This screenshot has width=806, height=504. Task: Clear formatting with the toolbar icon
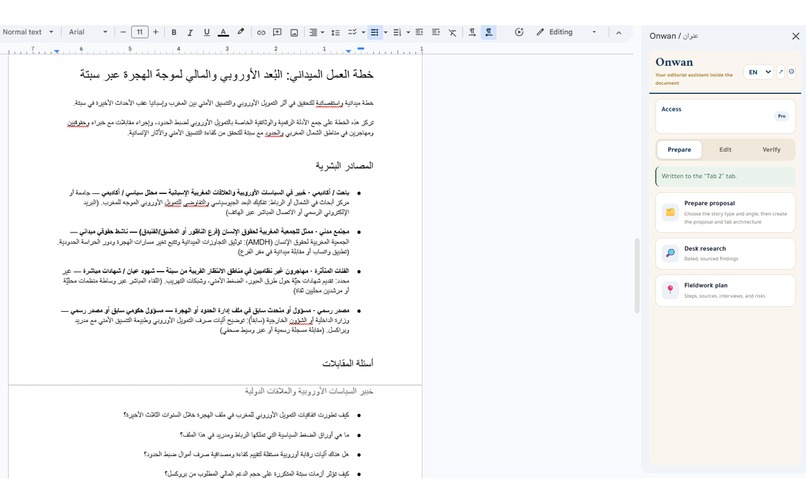[x=452, y=32]
